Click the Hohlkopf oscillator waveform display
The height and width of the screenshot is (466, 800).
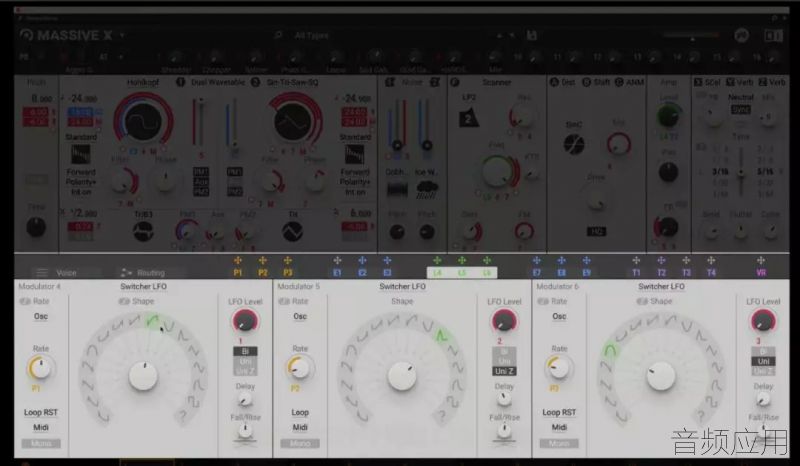[143, 121]
